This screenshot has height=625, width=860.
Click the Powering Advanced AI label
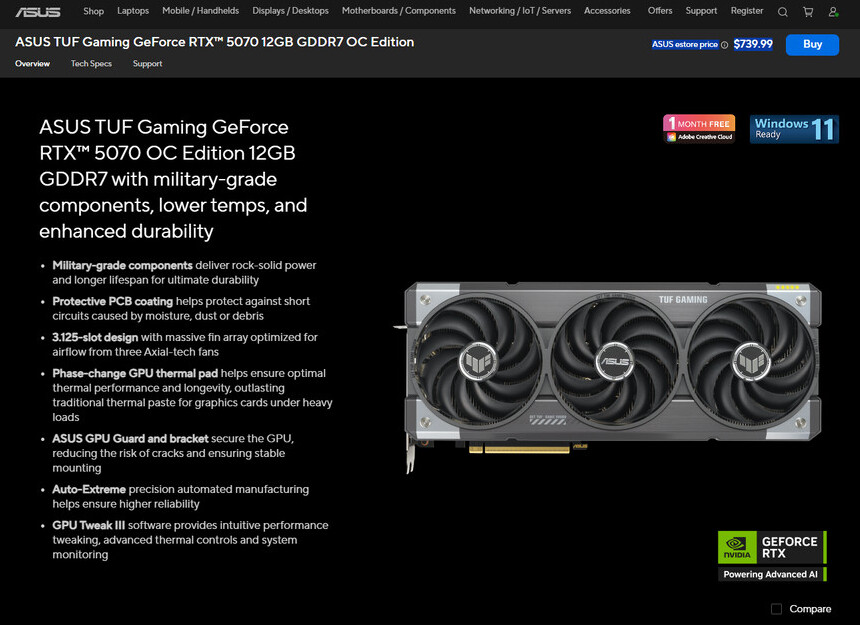772,575
